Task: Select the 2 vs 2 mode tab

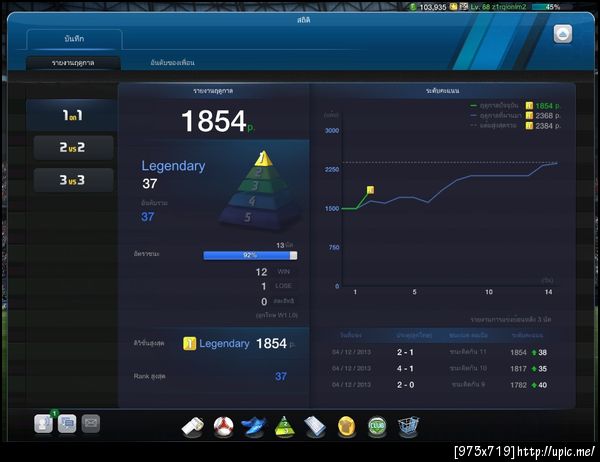Action: [x=73, y=147]
